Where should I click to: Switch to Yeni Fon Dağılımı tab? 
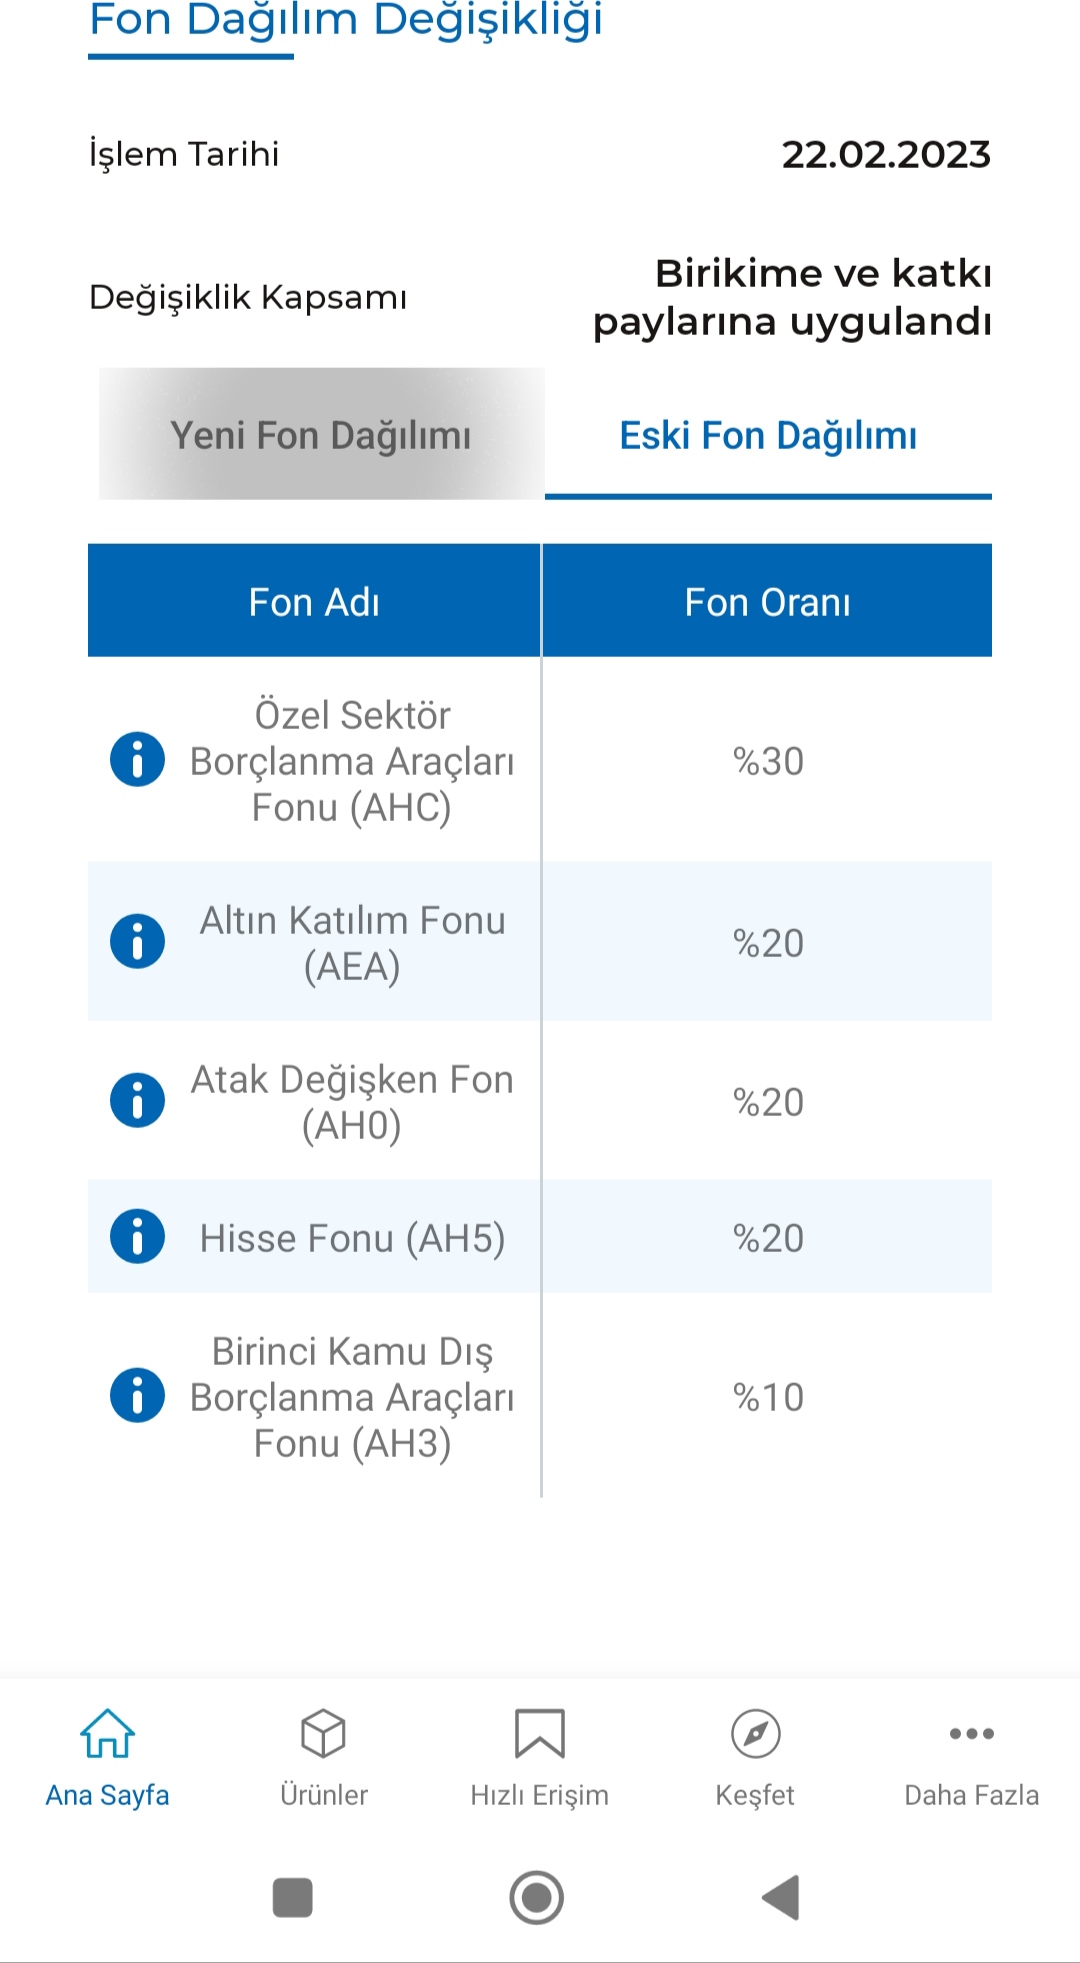(321, 434)
